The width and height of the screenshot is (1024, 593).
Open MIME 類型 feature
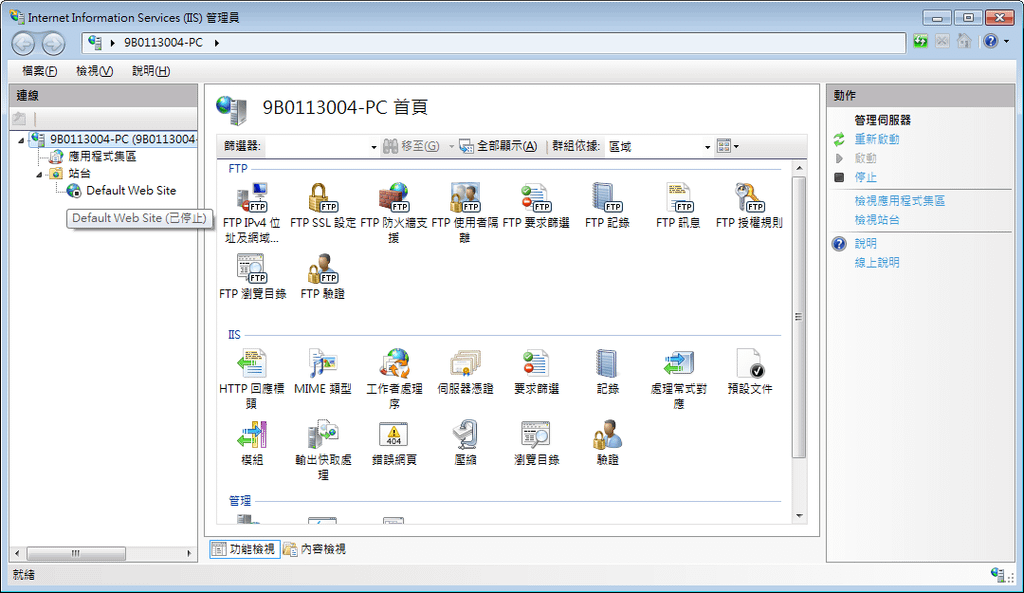coord(323,372)
